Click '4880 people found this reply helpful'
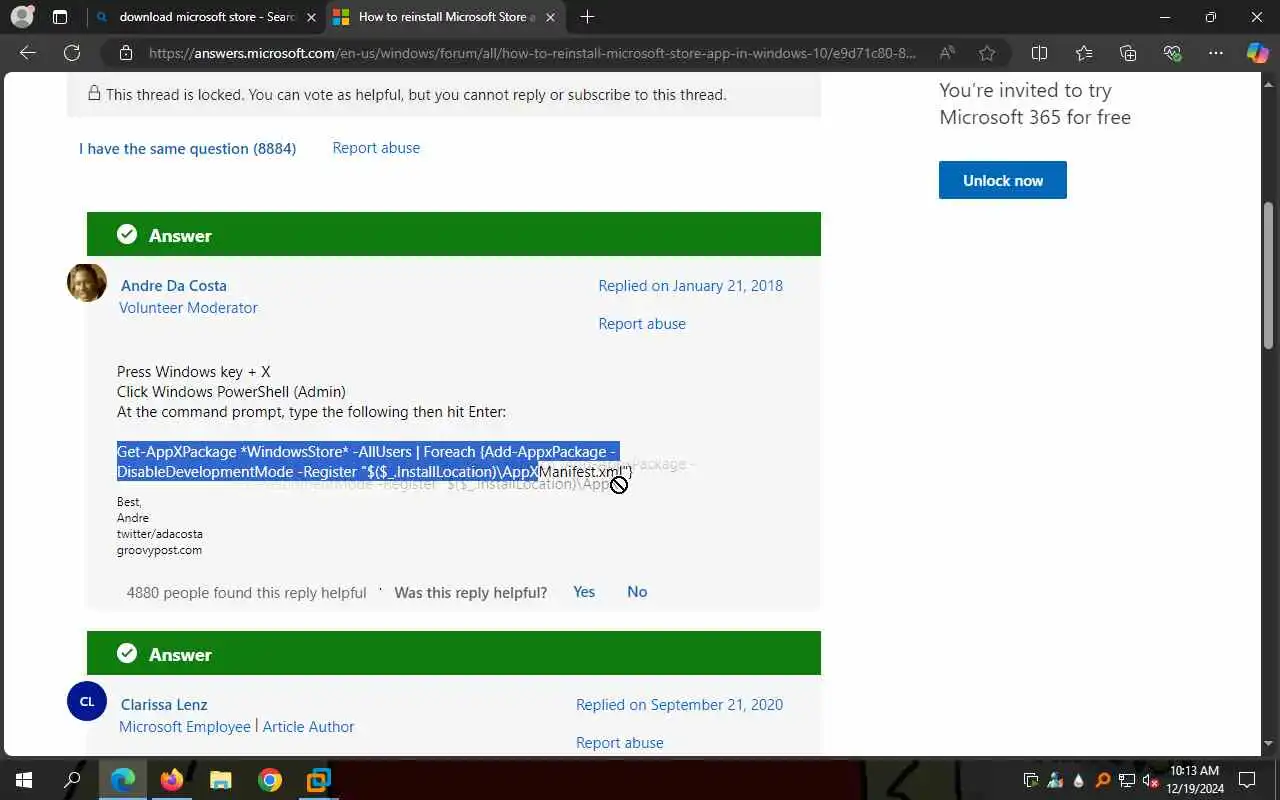The image size is (1280, 800). 247,592
